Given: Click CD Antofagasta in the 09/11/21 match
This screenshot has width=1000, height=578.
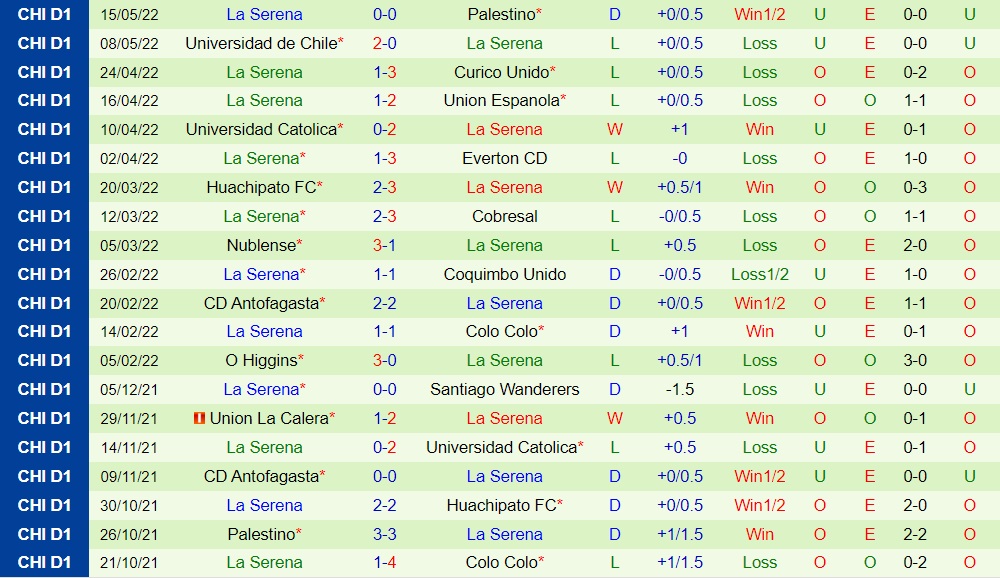Looking at the screenshot, I should click(x=260, y=476).
